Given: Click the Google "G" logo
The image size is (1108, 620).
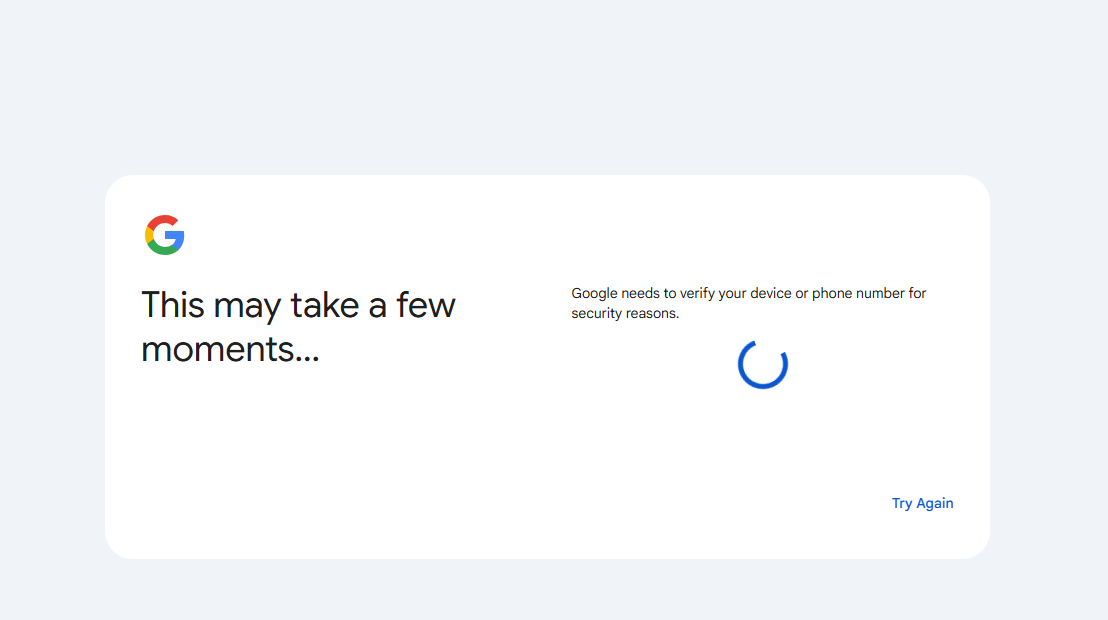Looking at the screenshot, I should coord(165,235).
